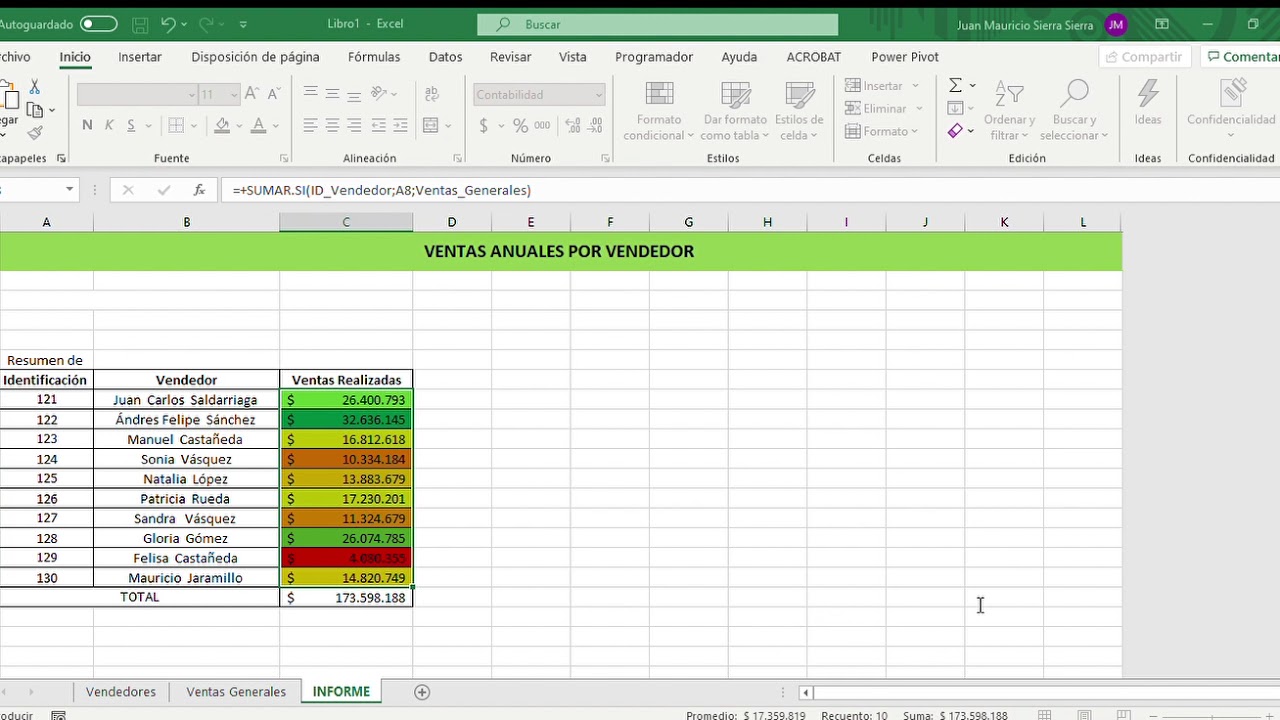Open Formato condicional menu
The width and height of the screenshot is (1280, 720).
(x=657, y=110)
